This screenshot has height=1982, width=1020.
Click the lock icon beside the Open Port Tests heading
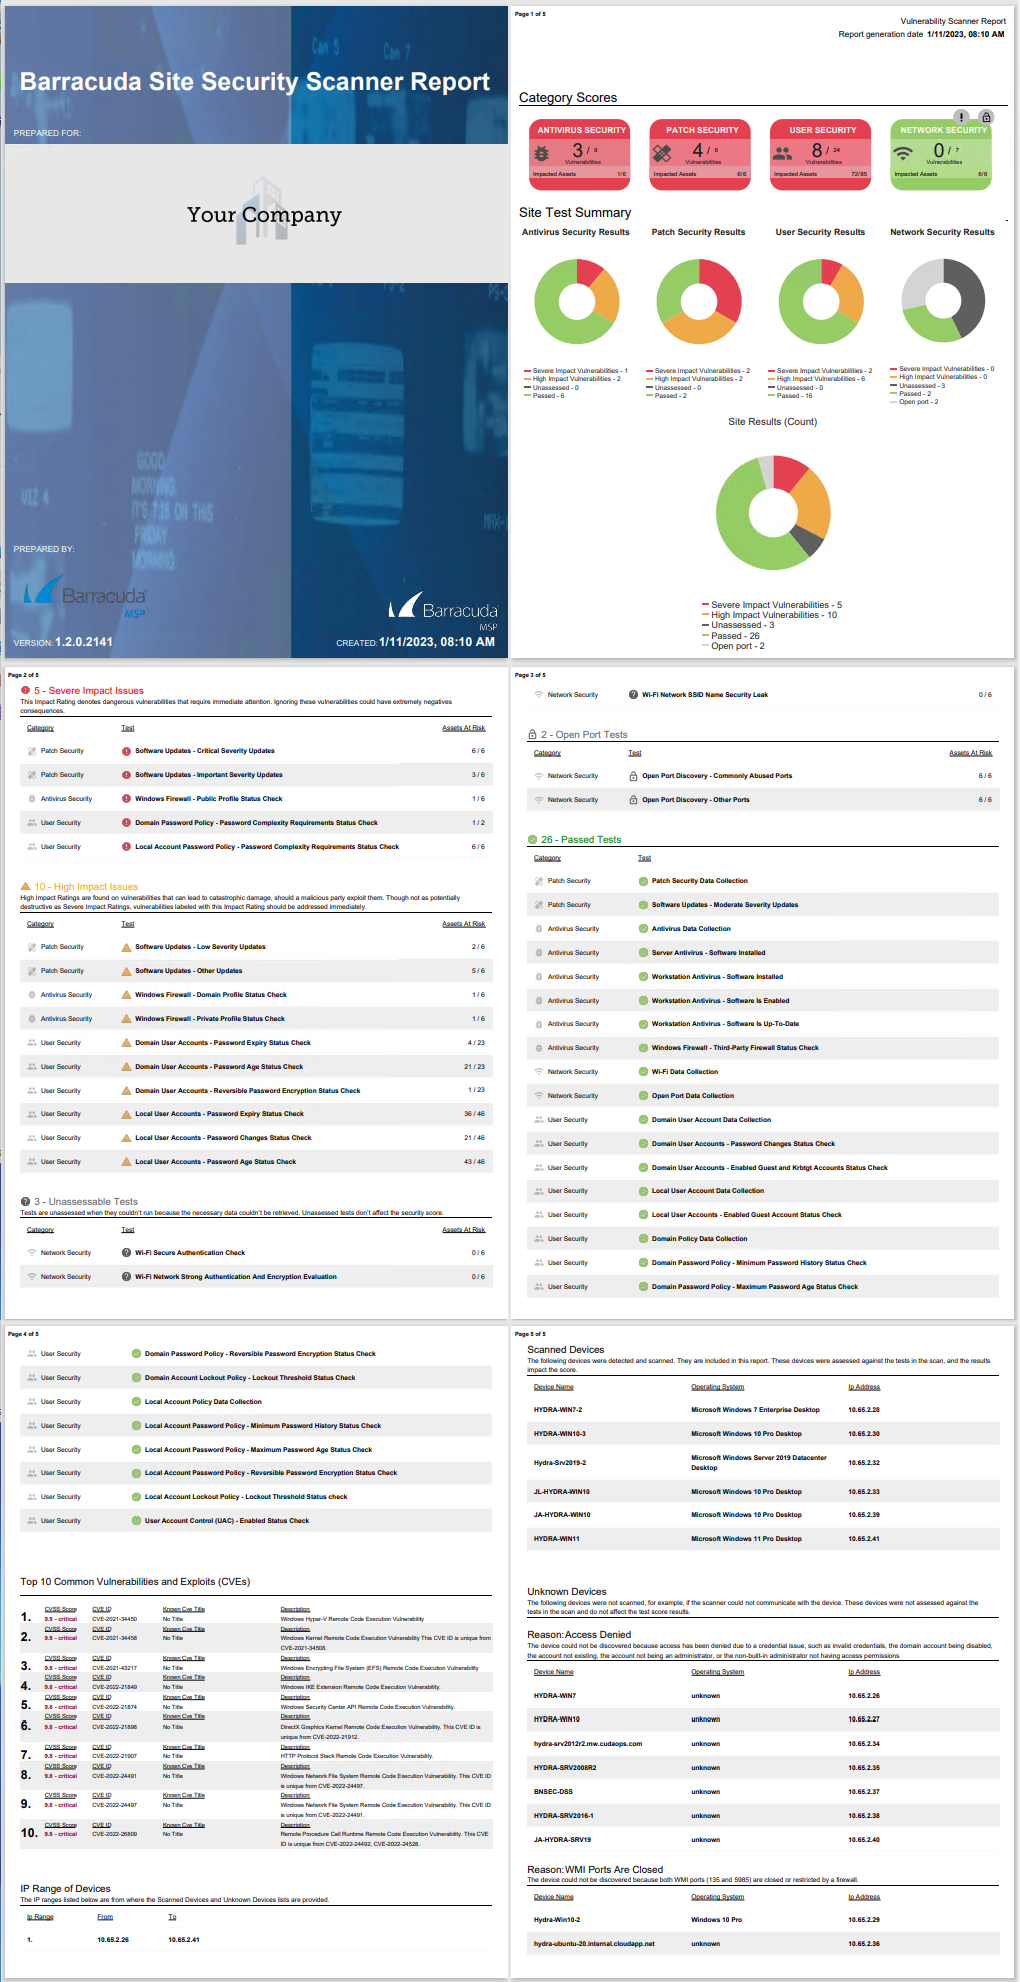(x=533, y=734)
